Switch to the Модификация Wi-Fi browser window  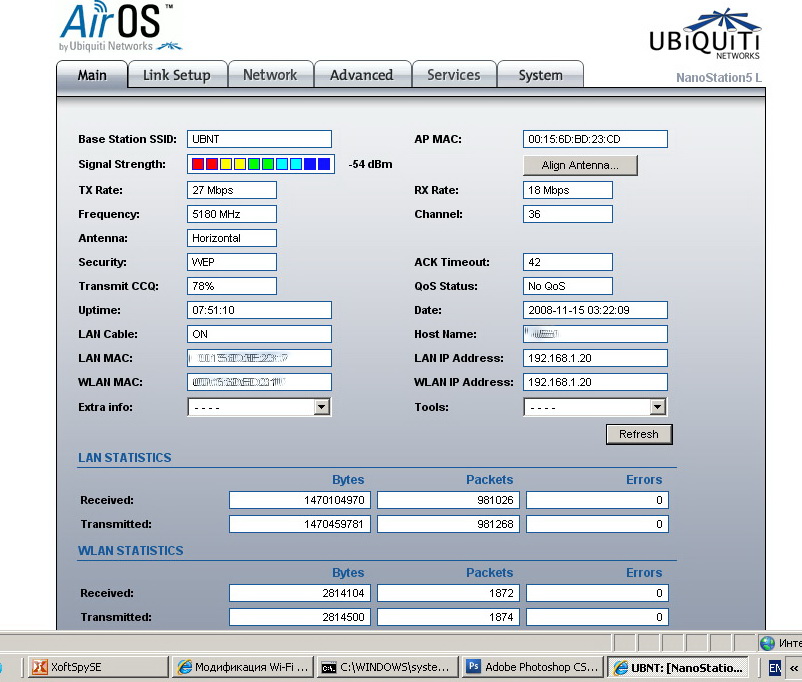click(242, 667)
